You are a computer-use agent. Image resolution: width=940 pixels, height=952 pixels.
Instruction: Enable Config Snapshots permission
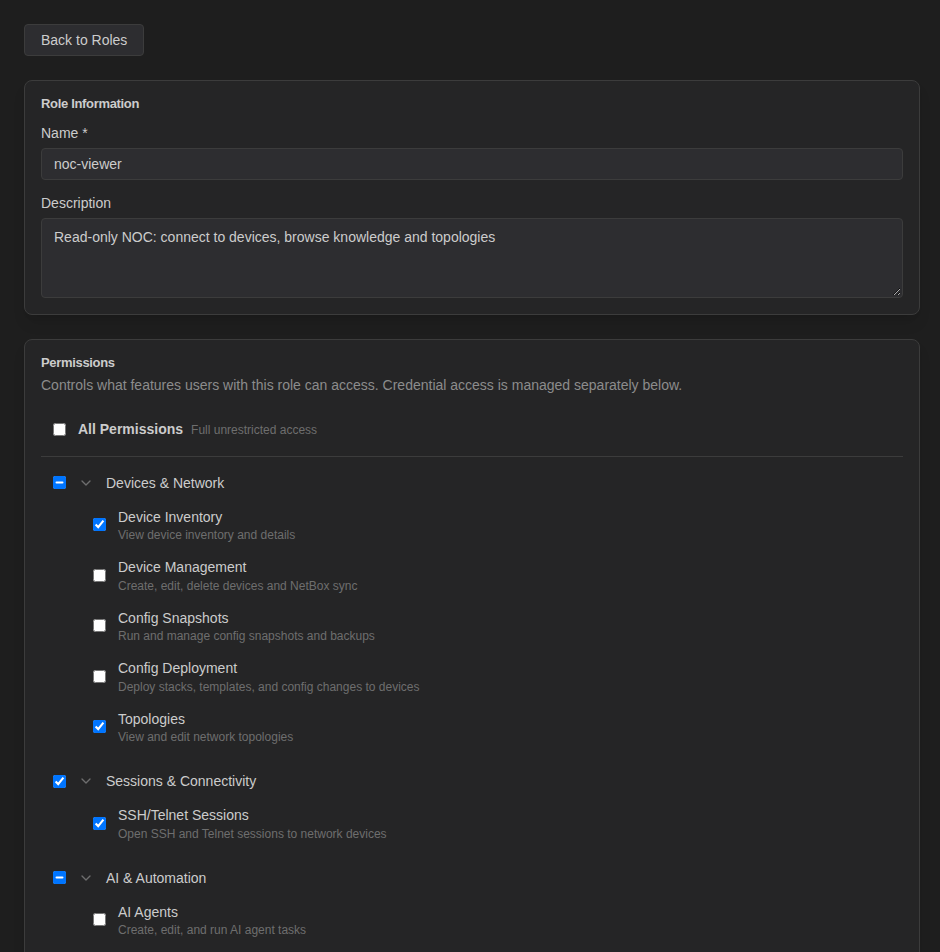click(x=100, y=626)
